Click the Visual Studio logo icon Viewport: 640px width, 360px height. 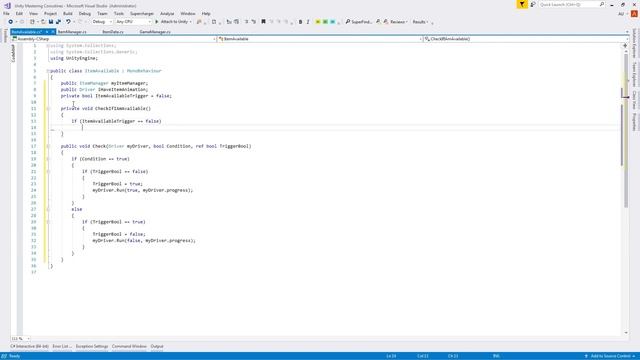pos(7,5)
